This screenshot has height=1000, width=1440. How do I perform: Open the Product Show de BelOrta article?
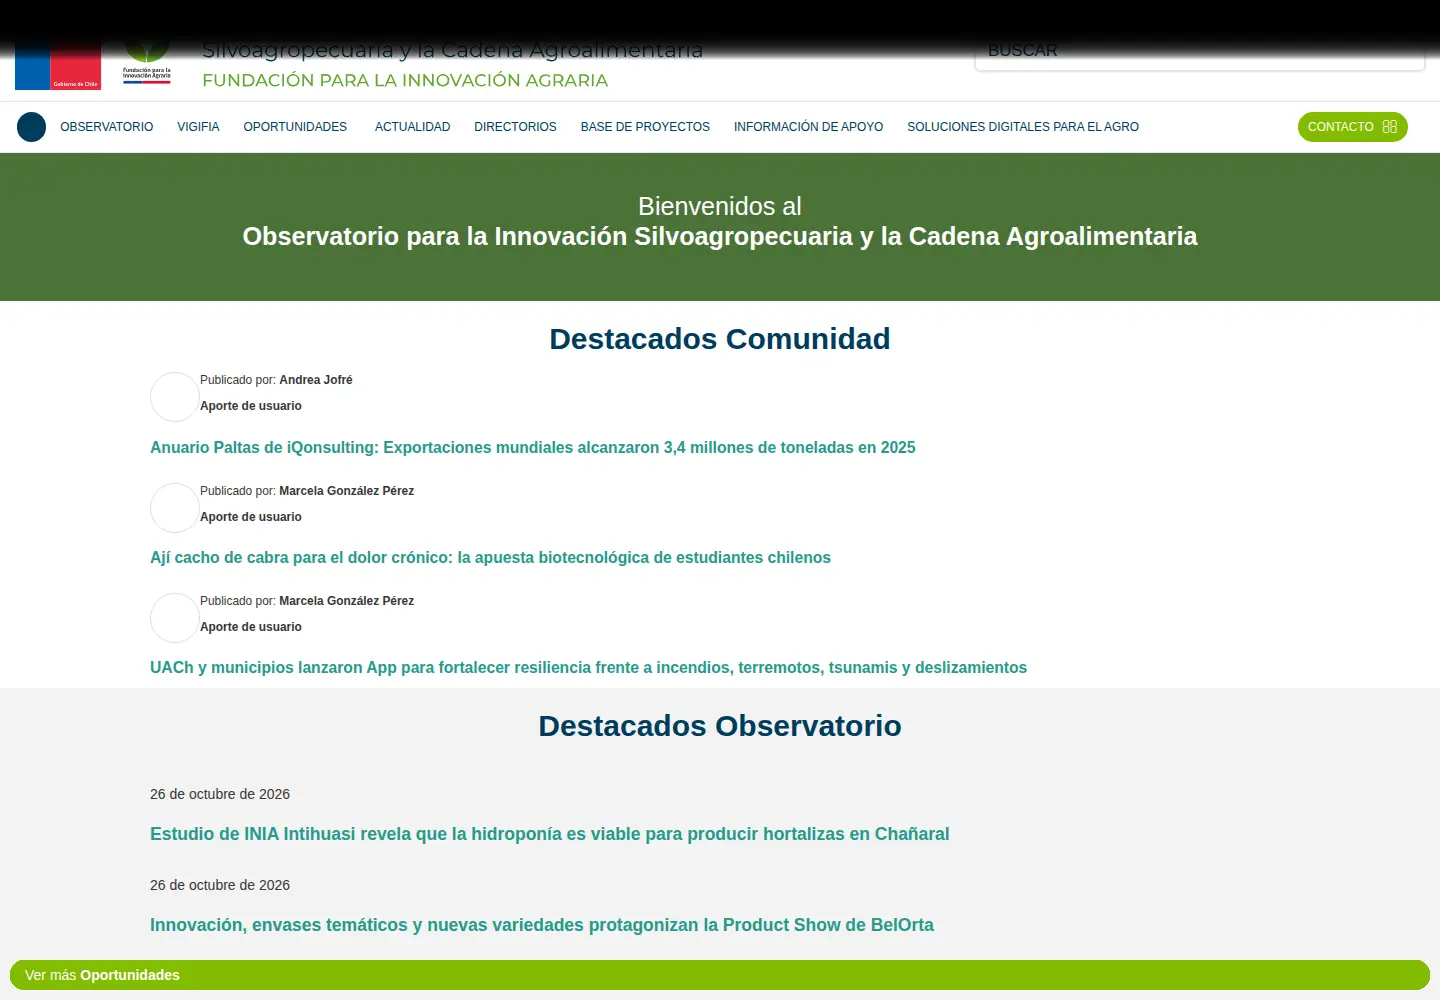pyautogui.click(x=542, y=925)
